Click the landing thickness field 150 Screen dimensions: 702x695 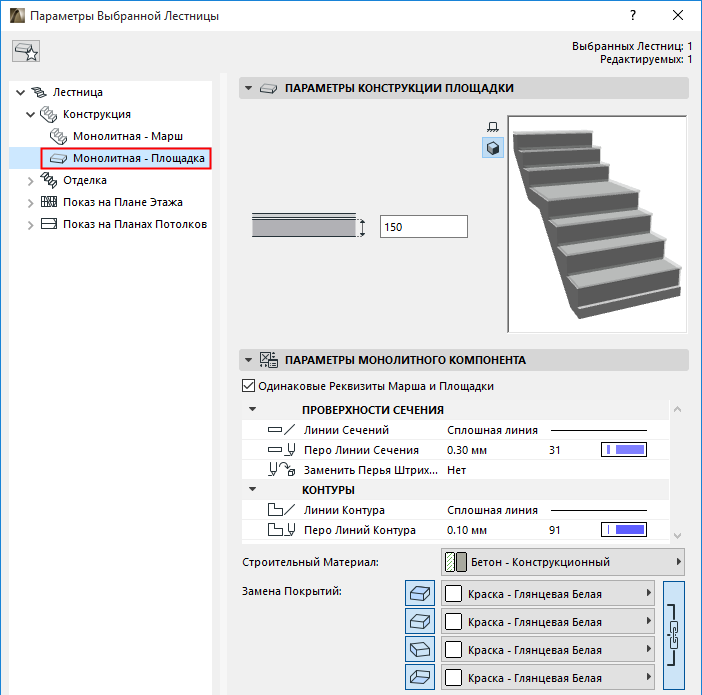424,227
